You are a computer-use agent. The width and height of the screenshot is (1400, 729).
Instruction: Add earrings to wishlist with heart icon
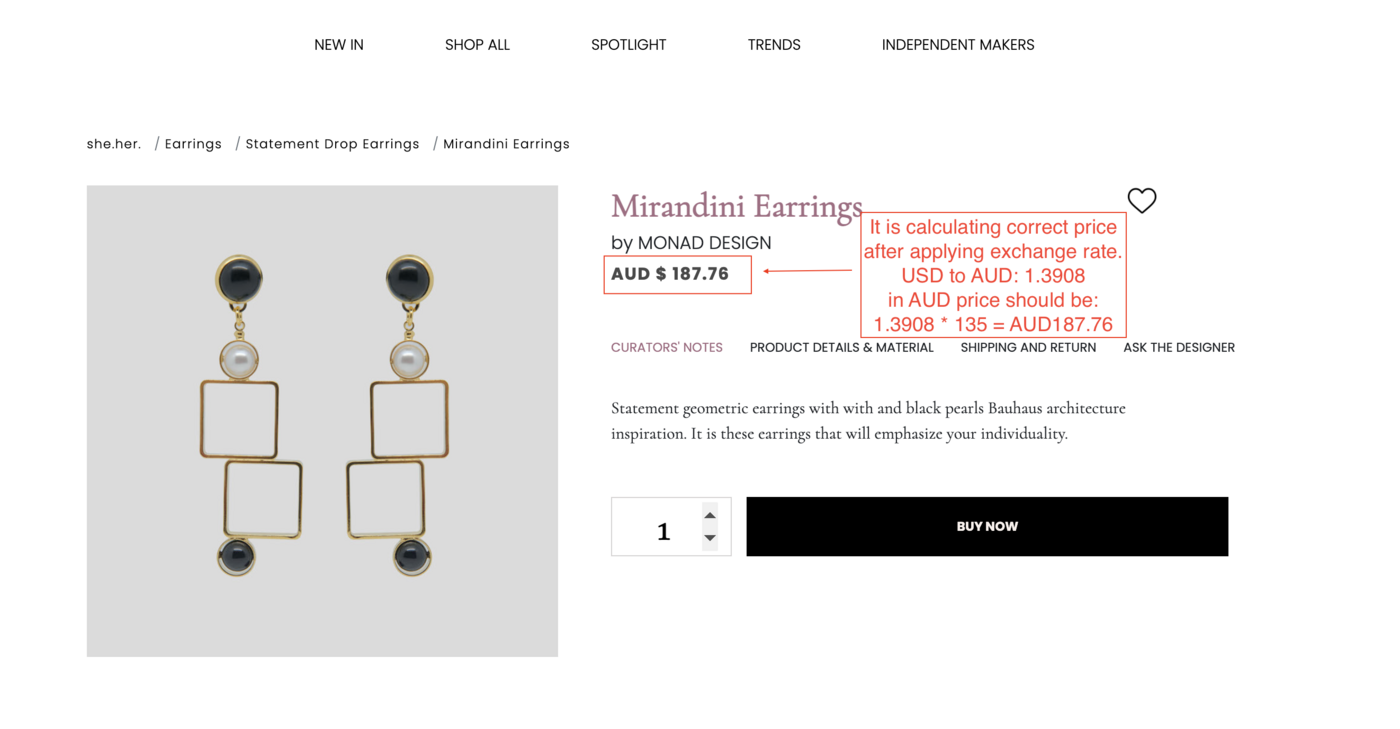point(1141,200)
